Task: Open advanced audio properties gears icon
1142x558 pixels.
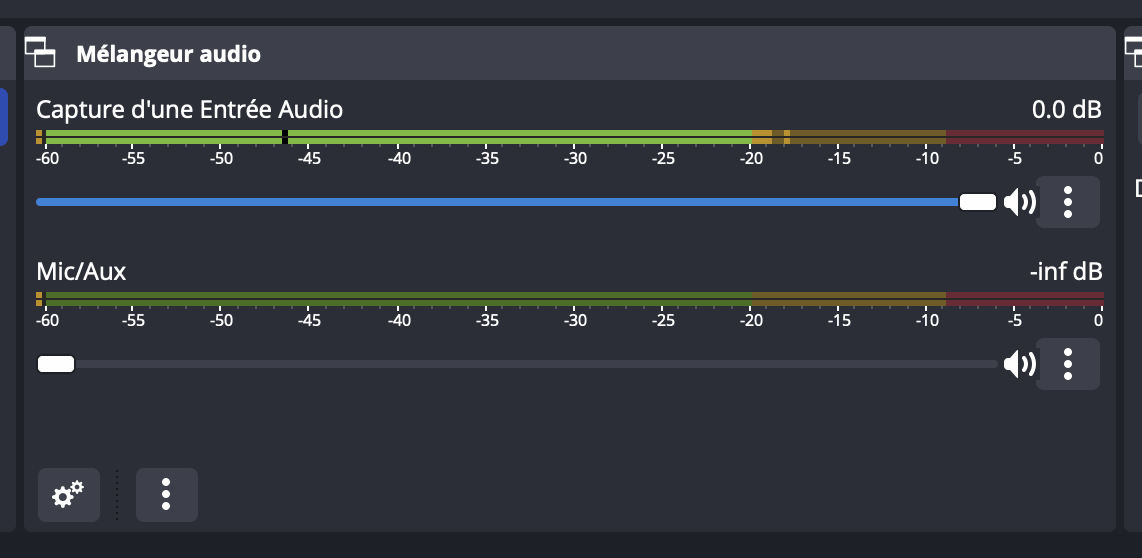Action: pyautogui.click(x=68, y=495)
